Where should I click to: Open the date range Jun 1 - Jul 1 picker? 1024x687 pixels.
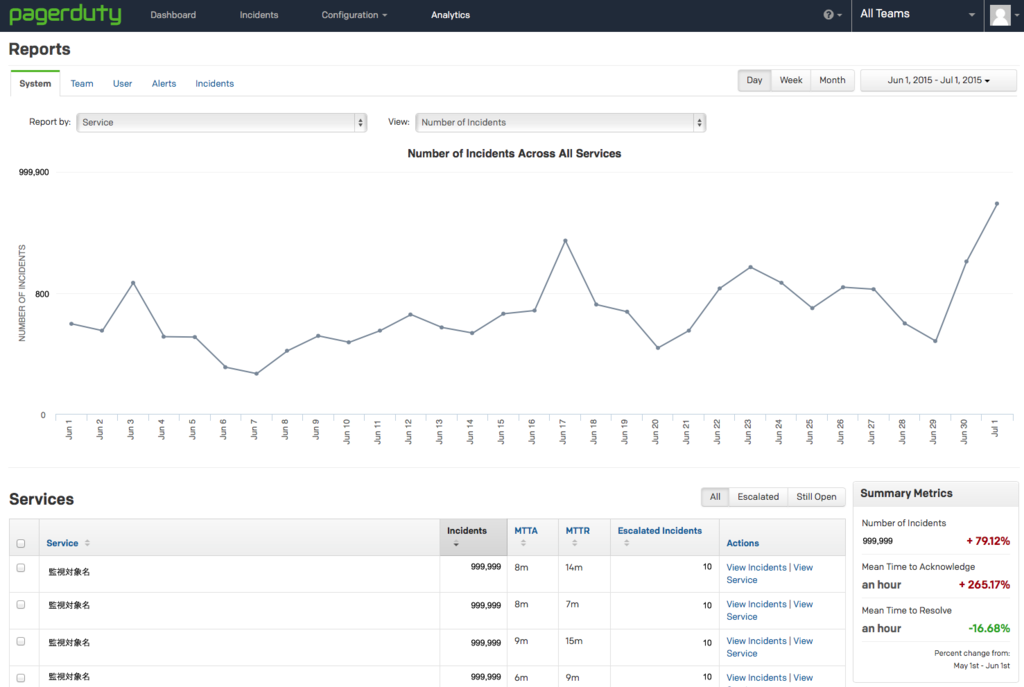click(938, 80)
